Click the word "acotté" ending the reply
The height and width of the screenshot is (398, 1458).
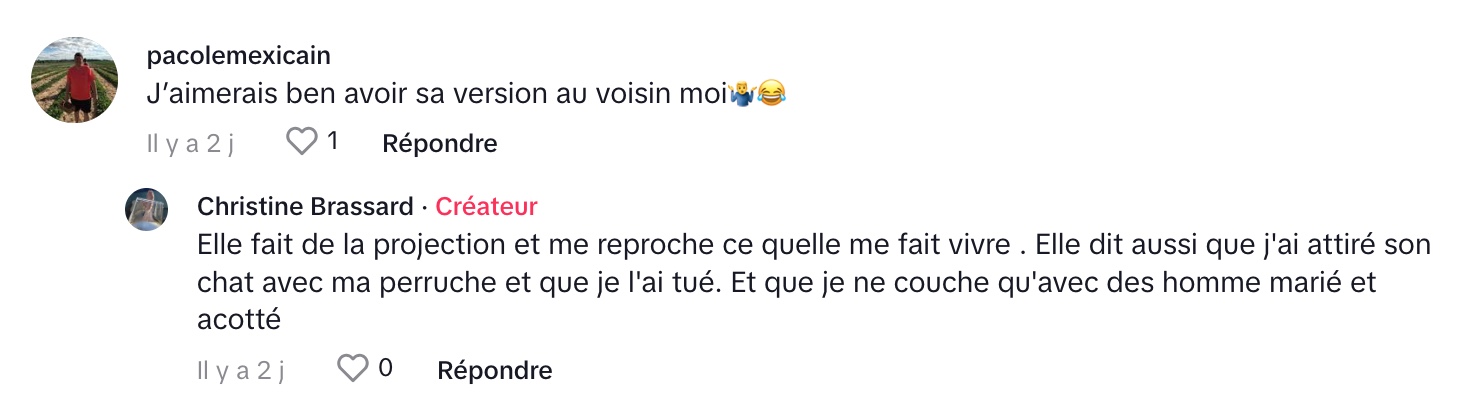[239, 320]
